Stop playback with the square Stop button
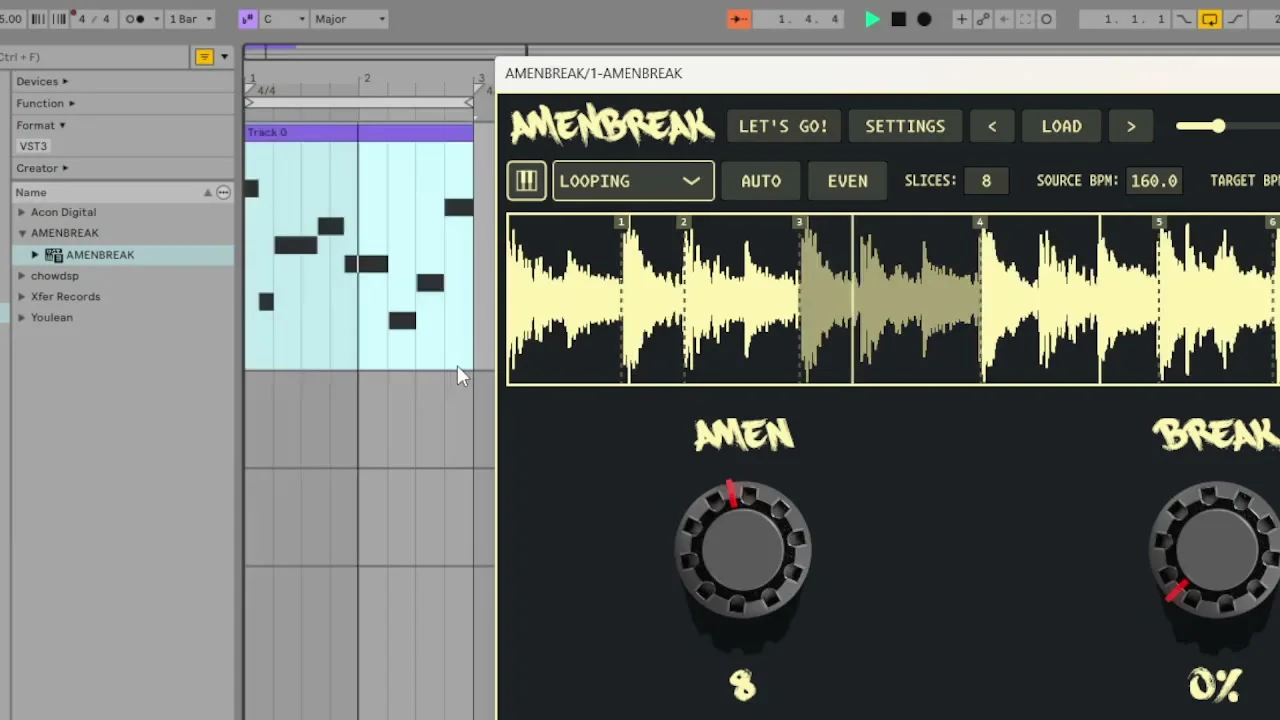This screenshot has width=1280, height=720. (x=898, y=19)
